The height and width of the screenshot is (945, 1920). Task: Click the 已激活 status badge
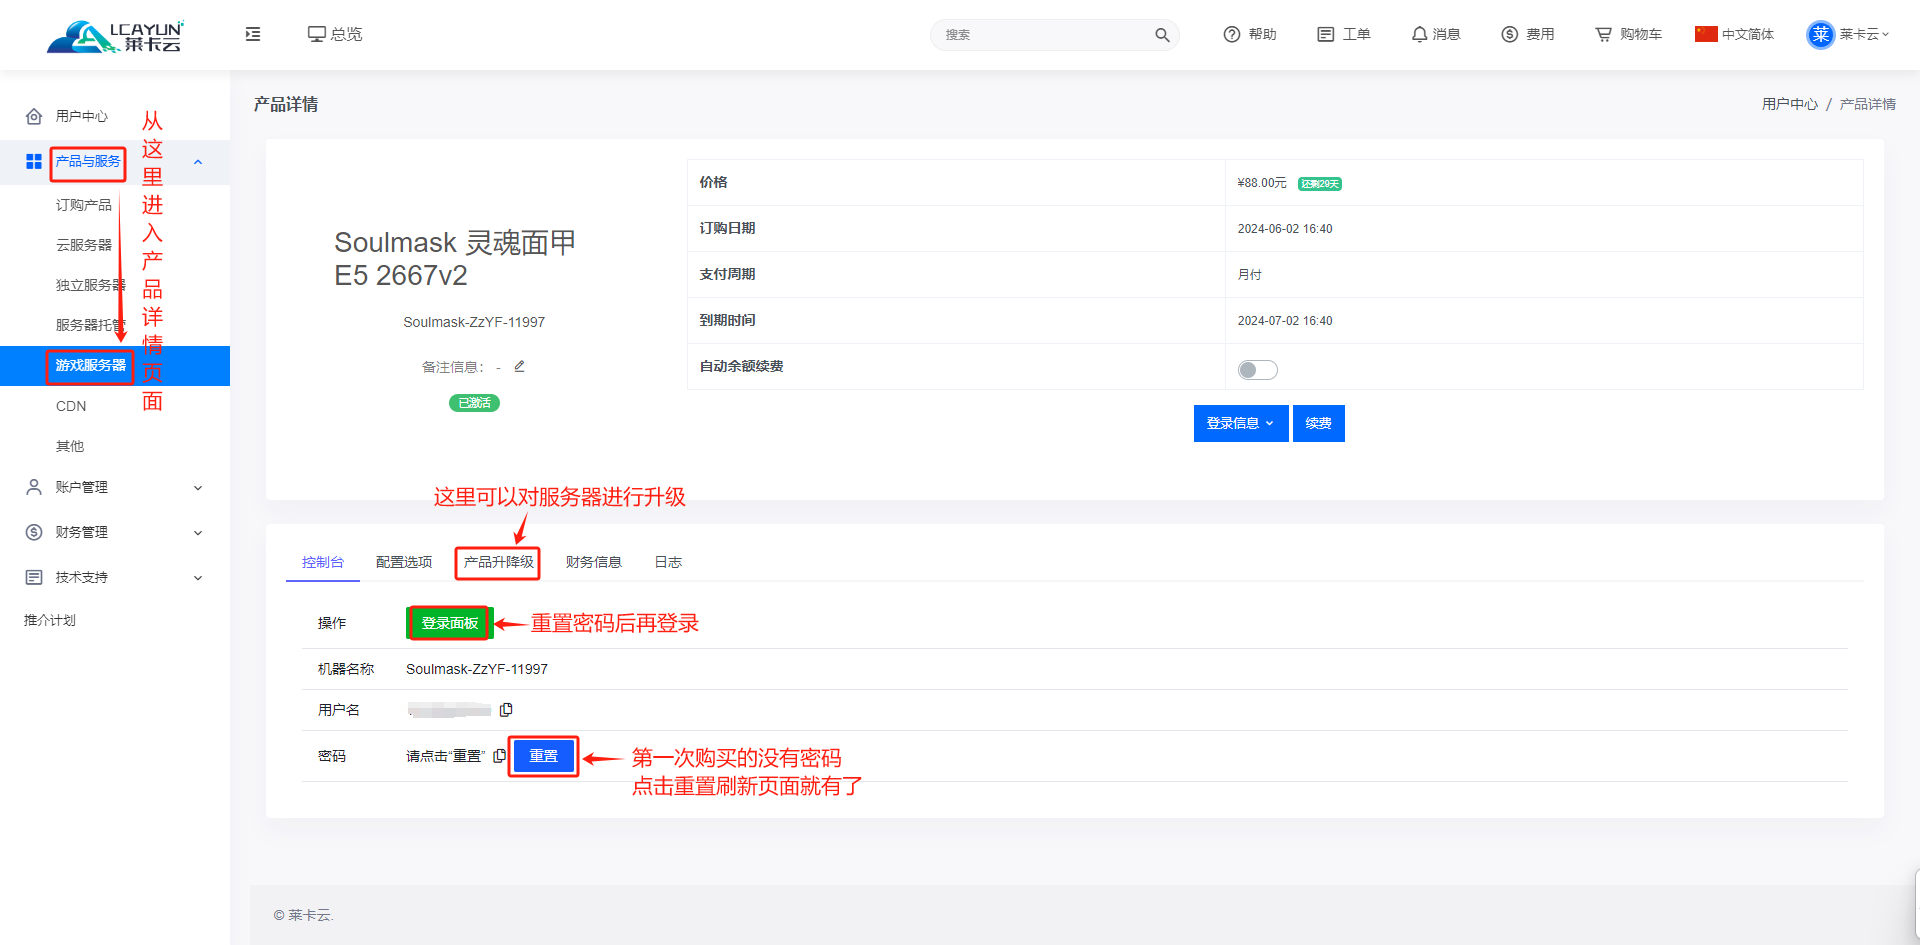point(474,403)
